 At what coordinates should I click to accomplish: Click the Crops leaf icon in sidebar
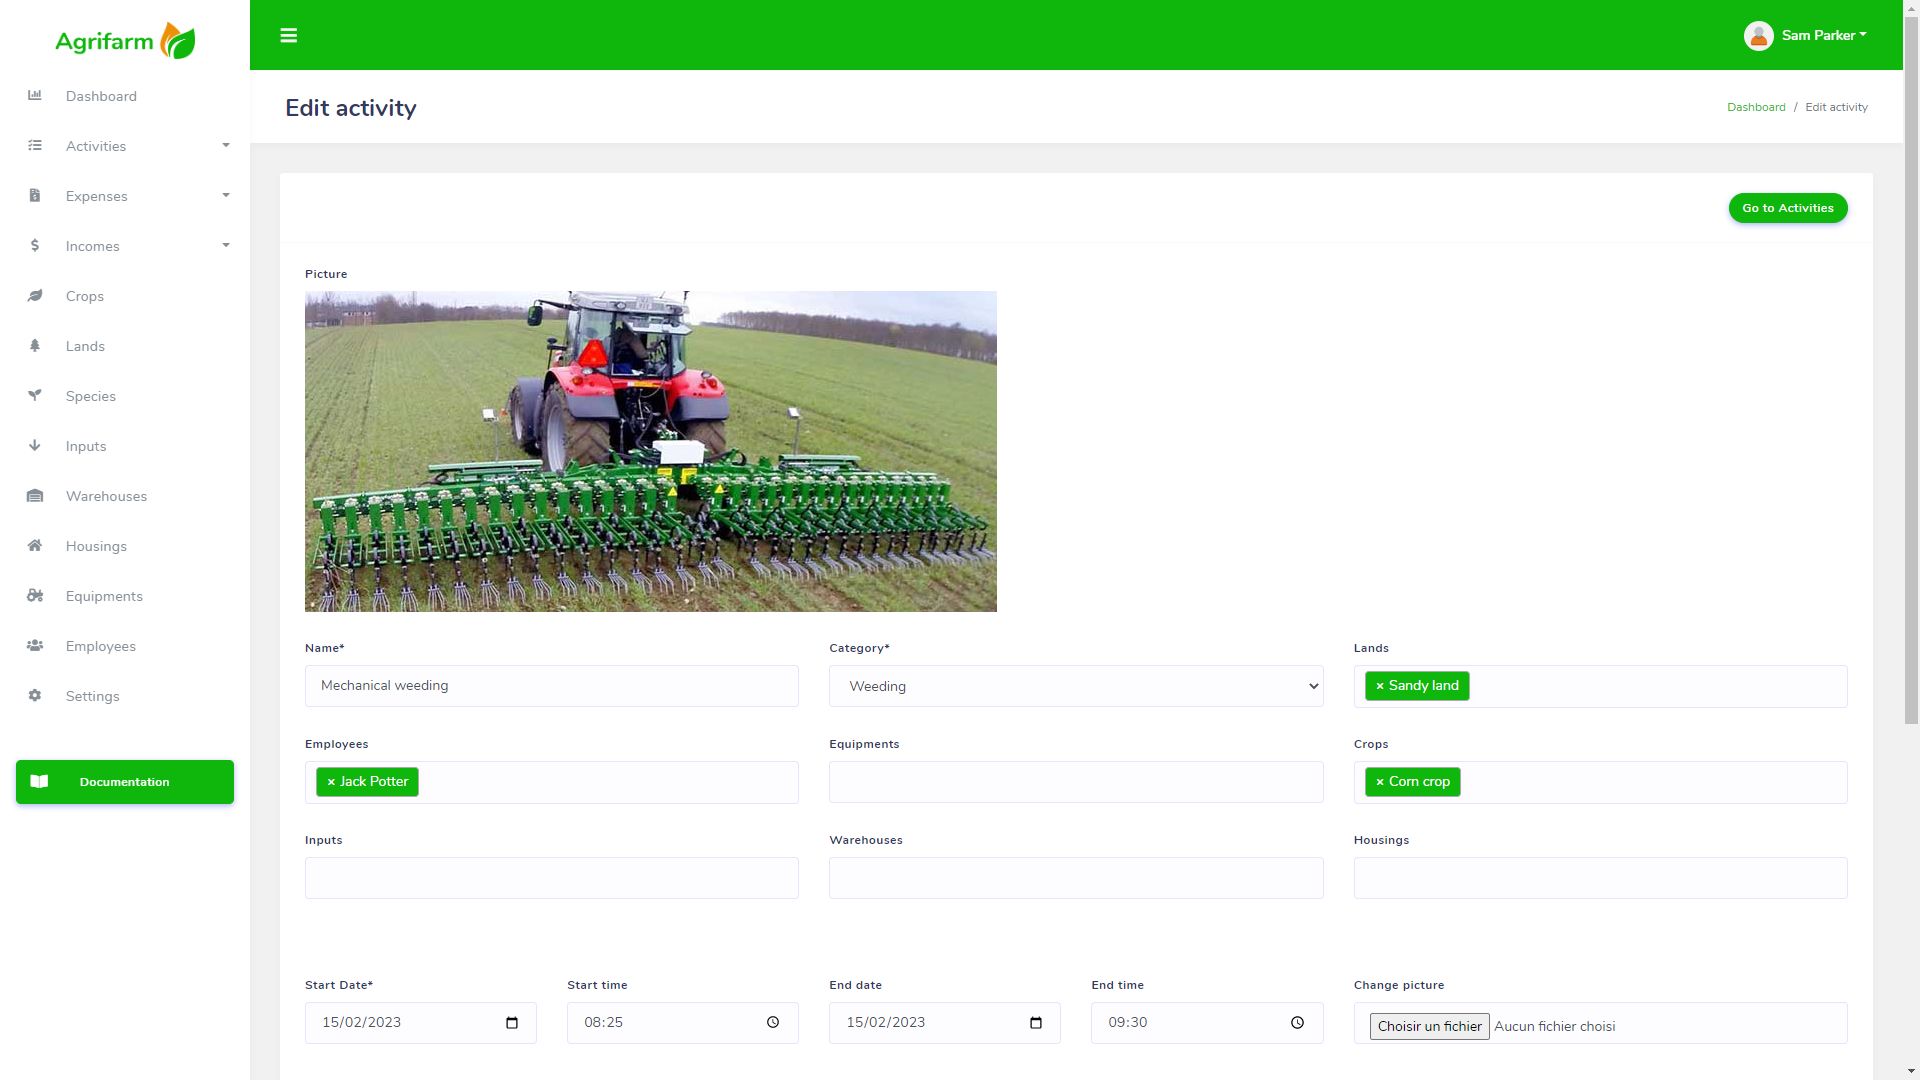(35, 296)
